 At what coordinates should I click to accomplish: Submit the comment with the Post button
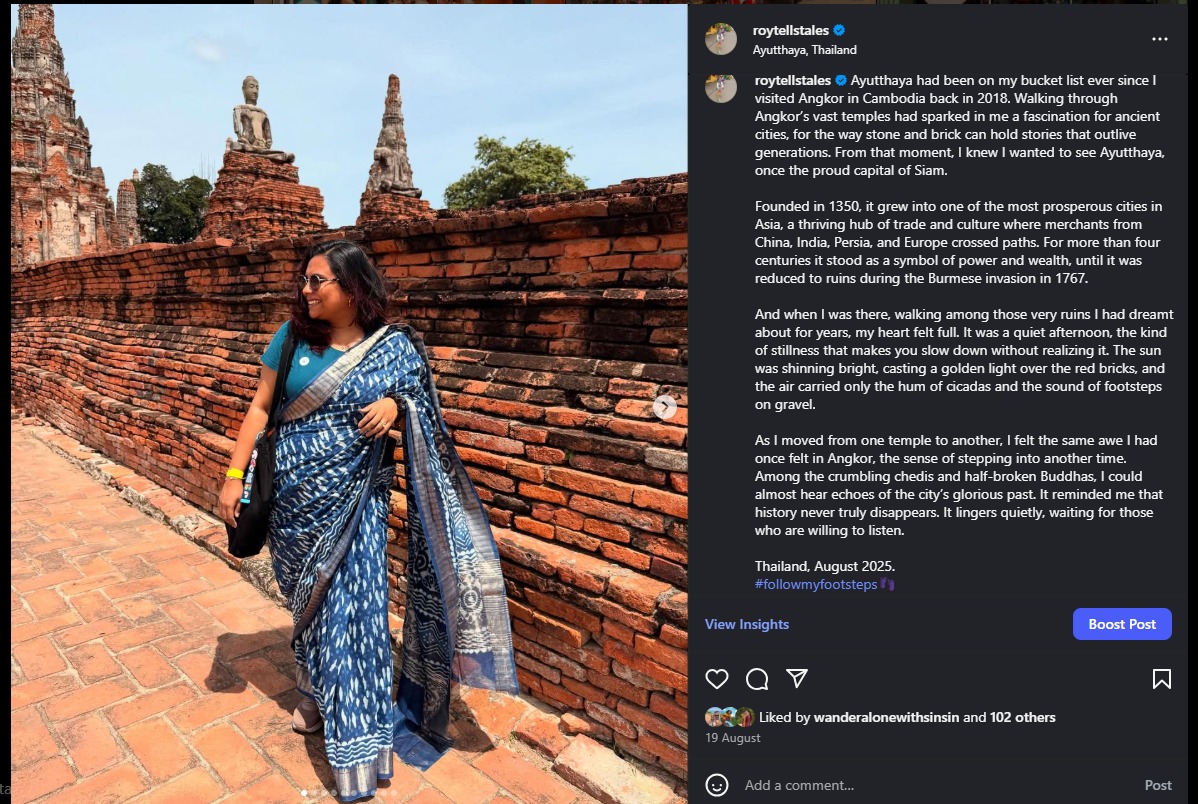pos(1158,785)
